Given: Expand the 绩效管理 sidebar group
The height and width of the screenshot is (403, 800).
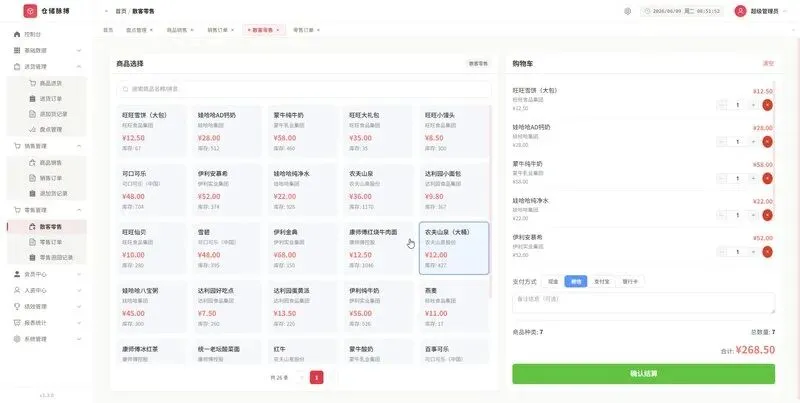Looking at the screenshot, I should coord(79,307).
